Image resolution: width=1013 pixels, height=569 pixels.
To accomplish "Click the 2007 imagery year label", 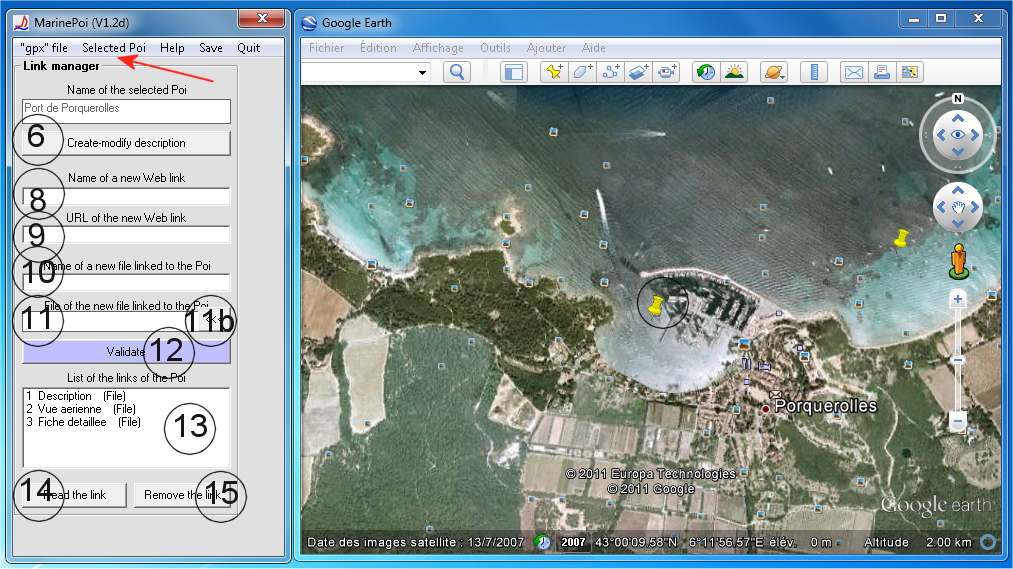I will pos(572,542).
